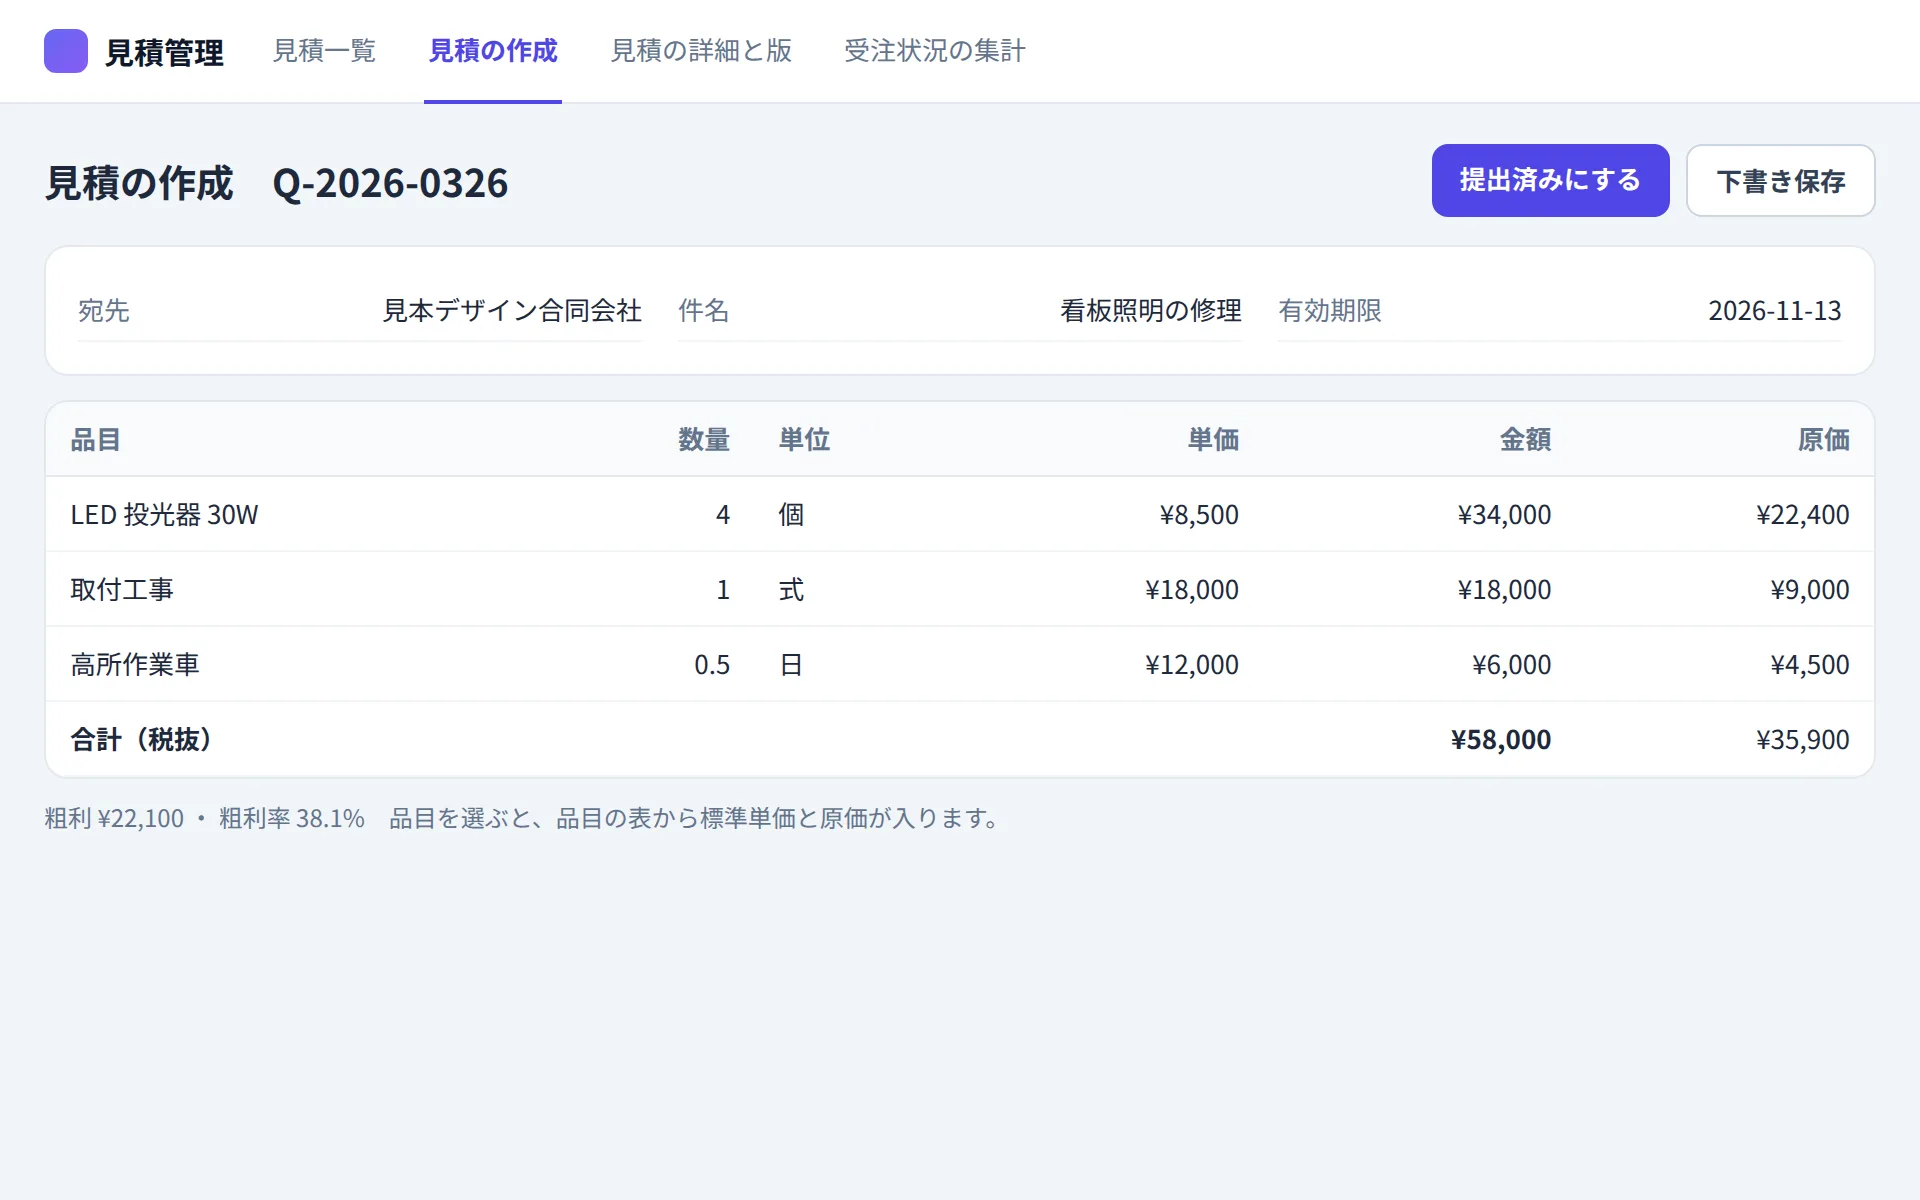This screenshot has height=1200, width=1920.
Task: Click the 合計（税抜）row label
Action: (142, 740)
